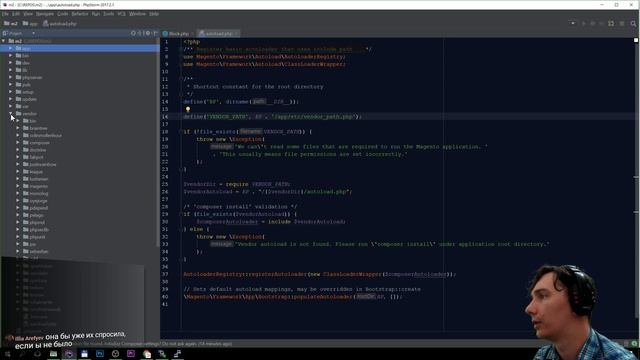Open the View menu
This screenshot has height=360, width=640.
(28, 14)
